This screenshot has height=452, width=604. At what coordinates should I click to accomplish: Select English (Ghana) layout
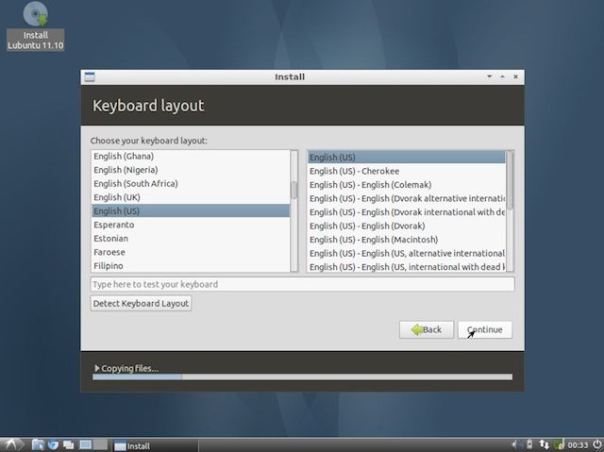[191, 156]
